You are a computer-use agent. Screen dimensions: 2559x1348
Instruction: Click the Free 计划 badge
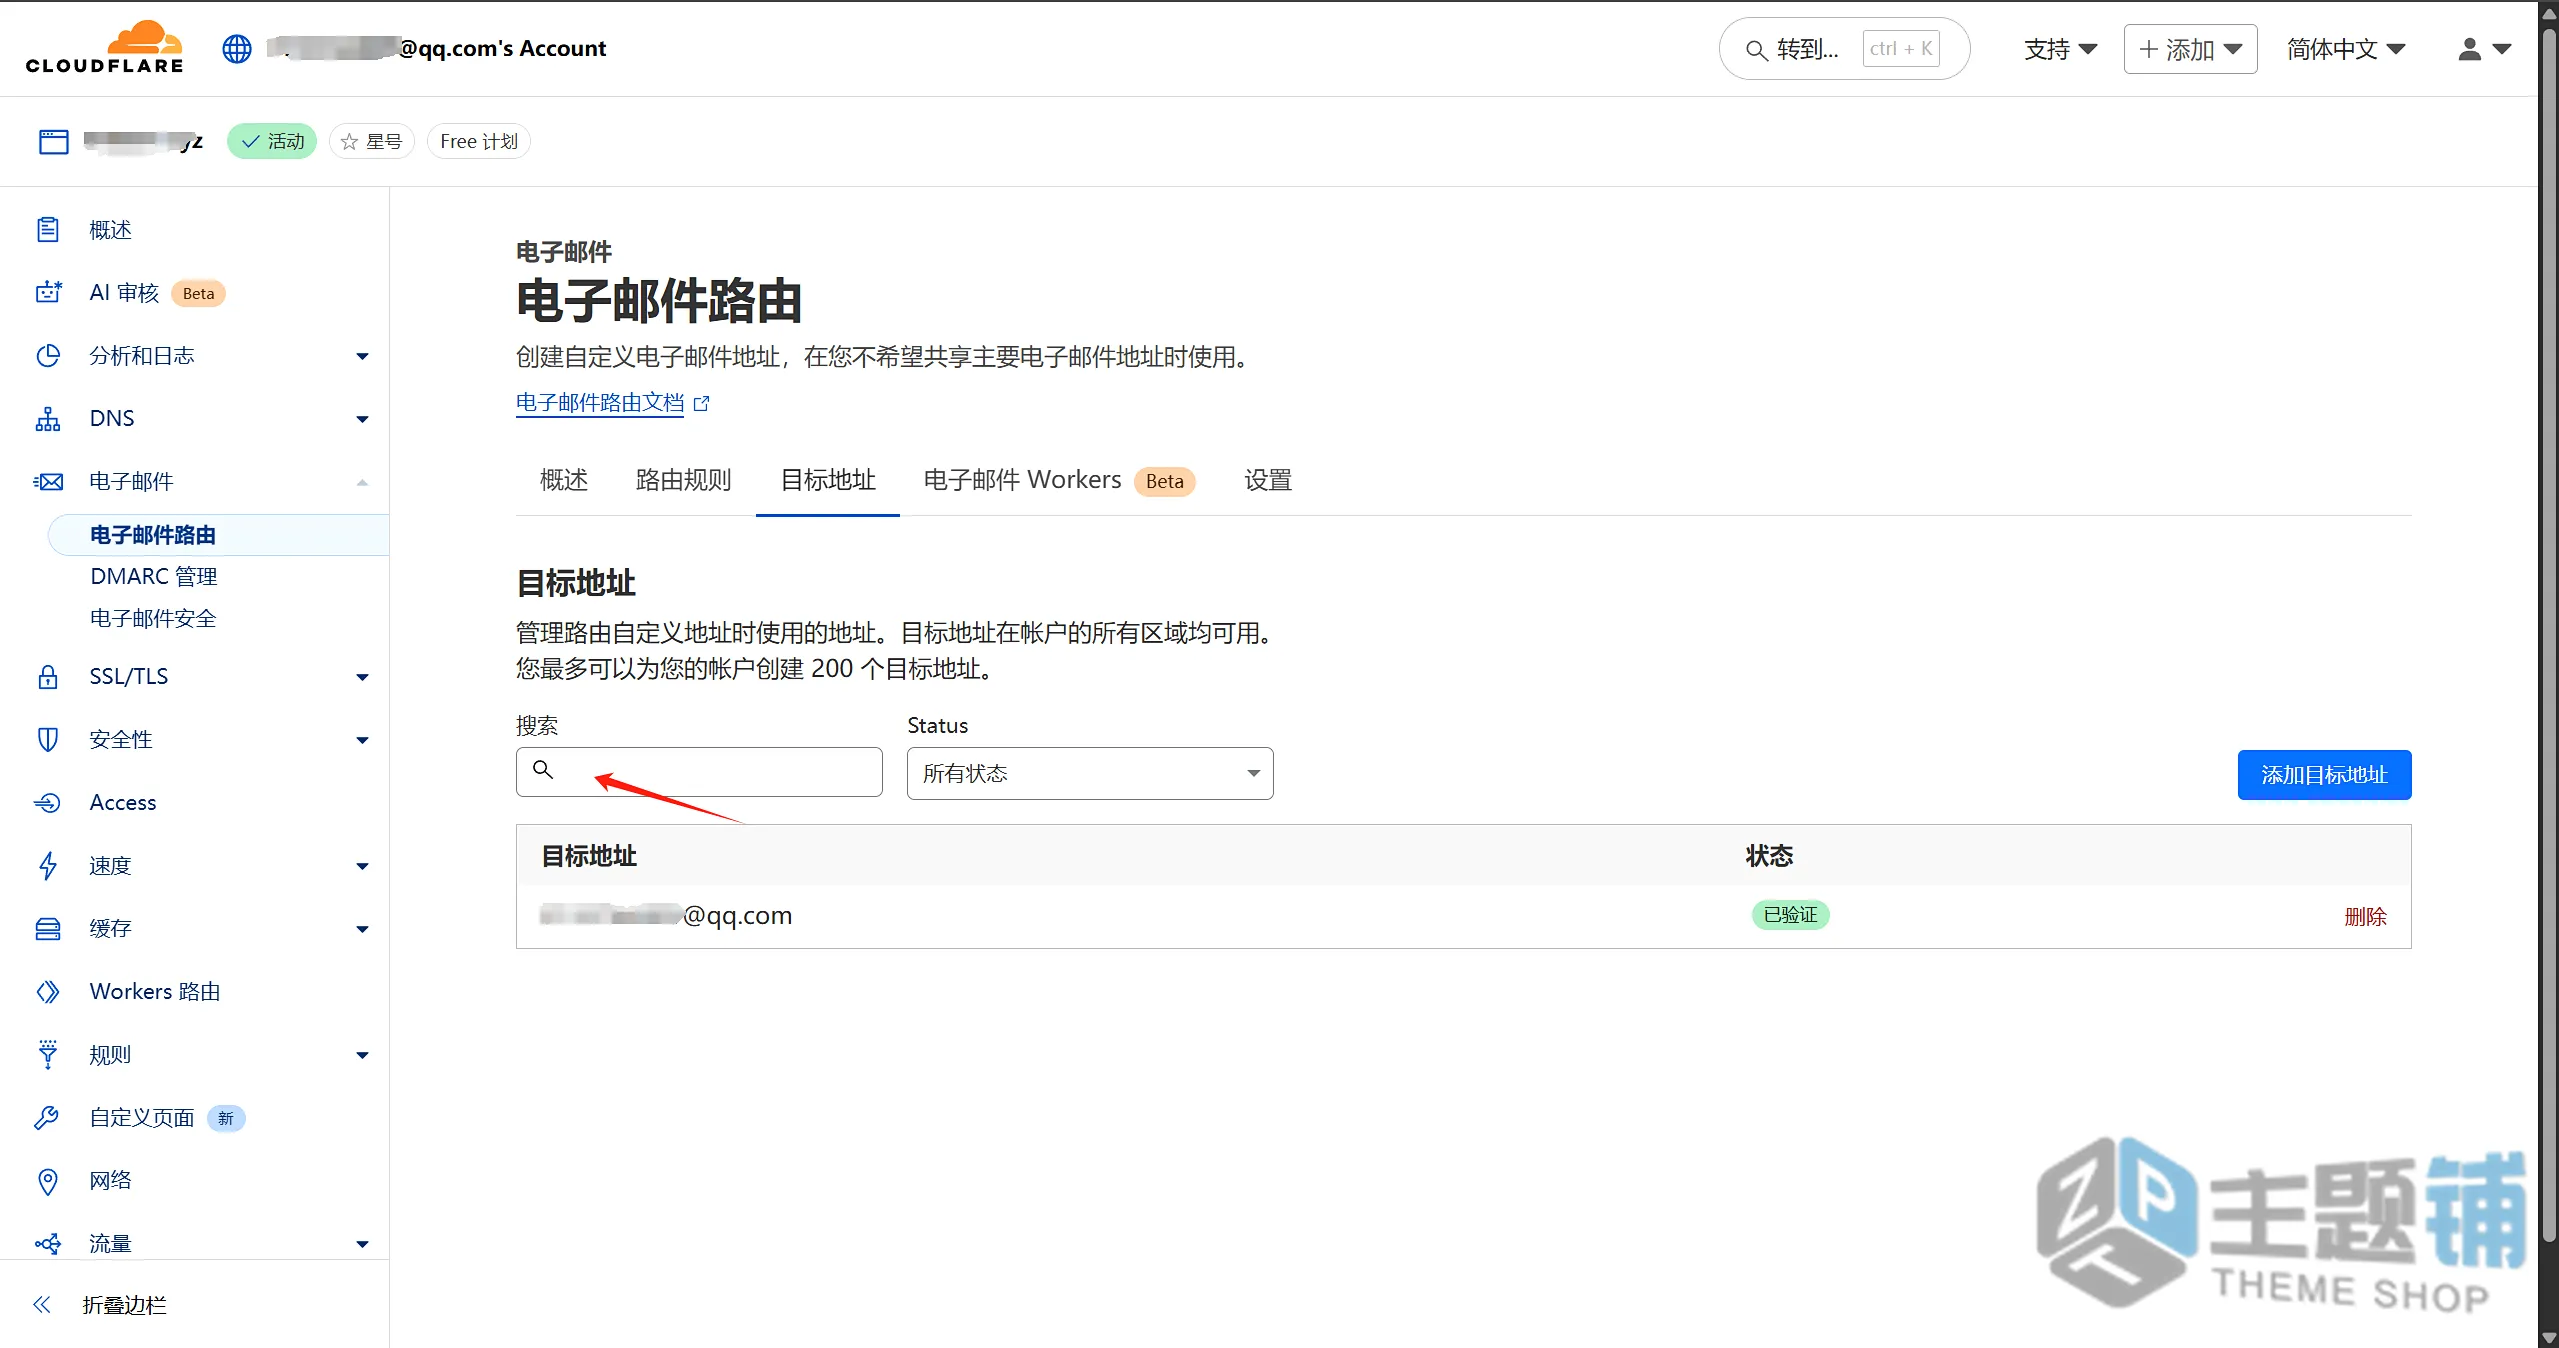[479, 142]
